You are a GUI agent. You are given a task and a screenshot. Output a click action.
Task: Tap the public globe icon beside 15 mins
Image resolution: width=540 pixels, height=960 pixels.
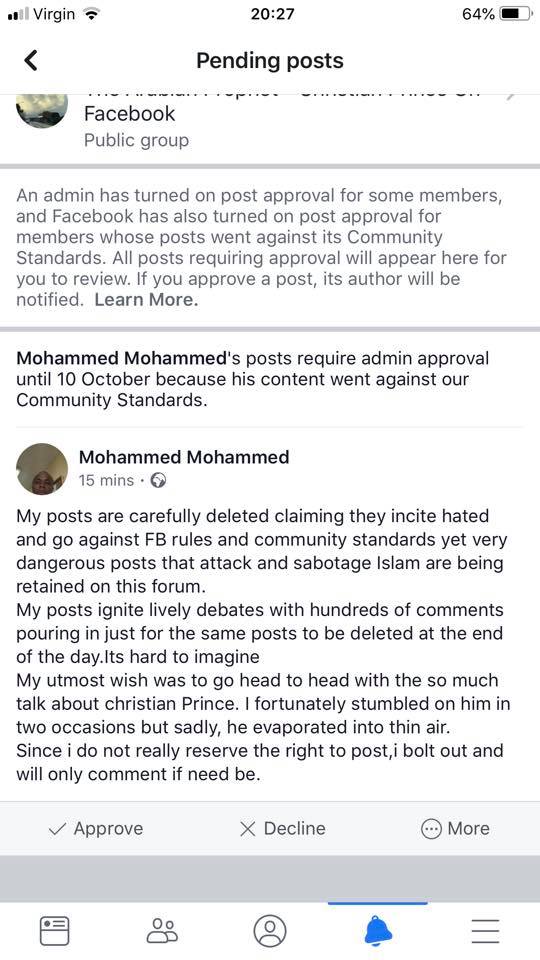pyautogui.click(x=159, y=481)
